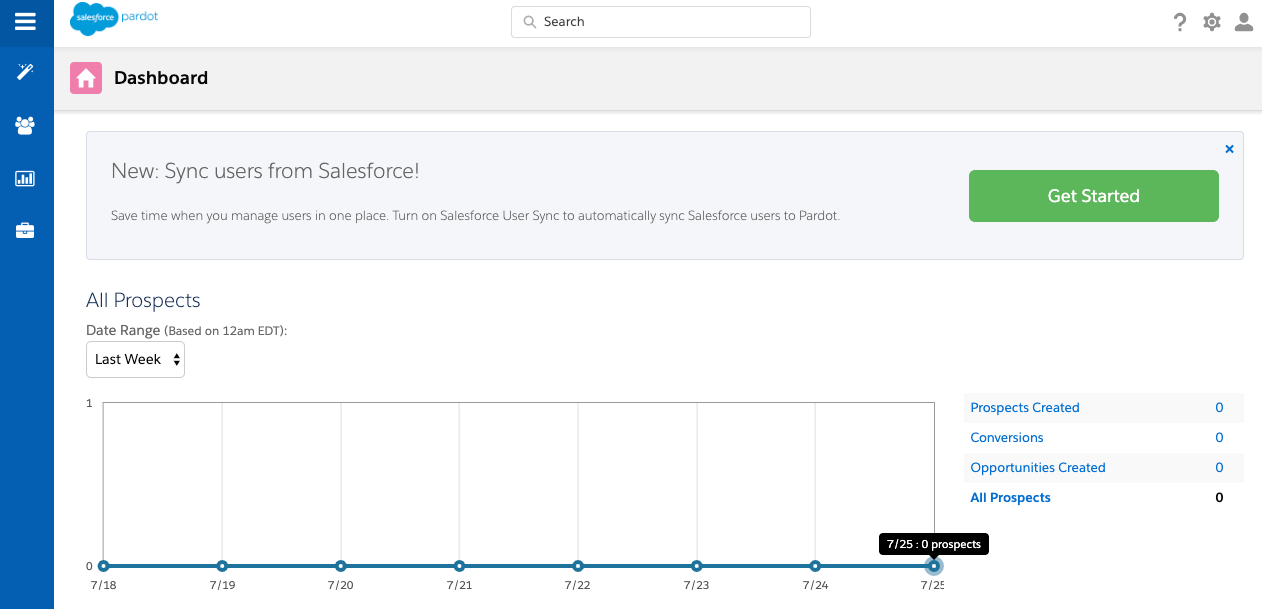Click the help question mark icon
Screen dimensions: 1262x609
[x=1180, y=22]
